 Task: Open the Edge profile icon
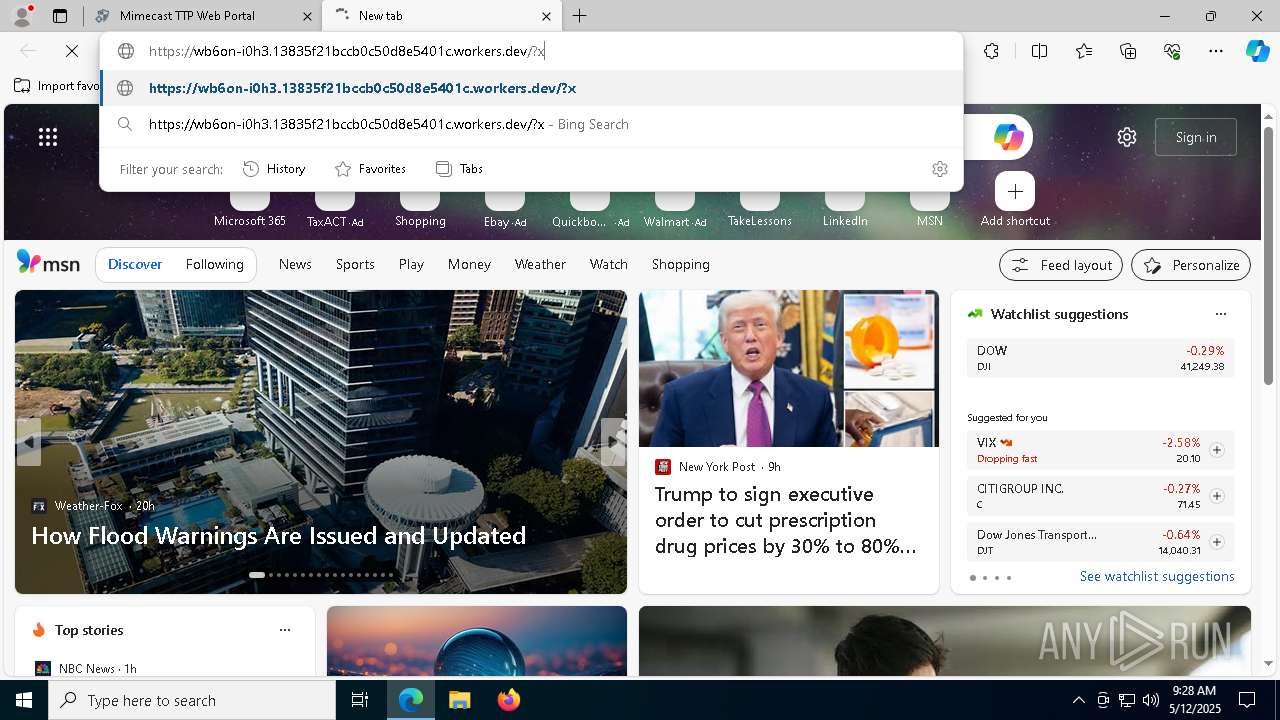pos(22,16)
